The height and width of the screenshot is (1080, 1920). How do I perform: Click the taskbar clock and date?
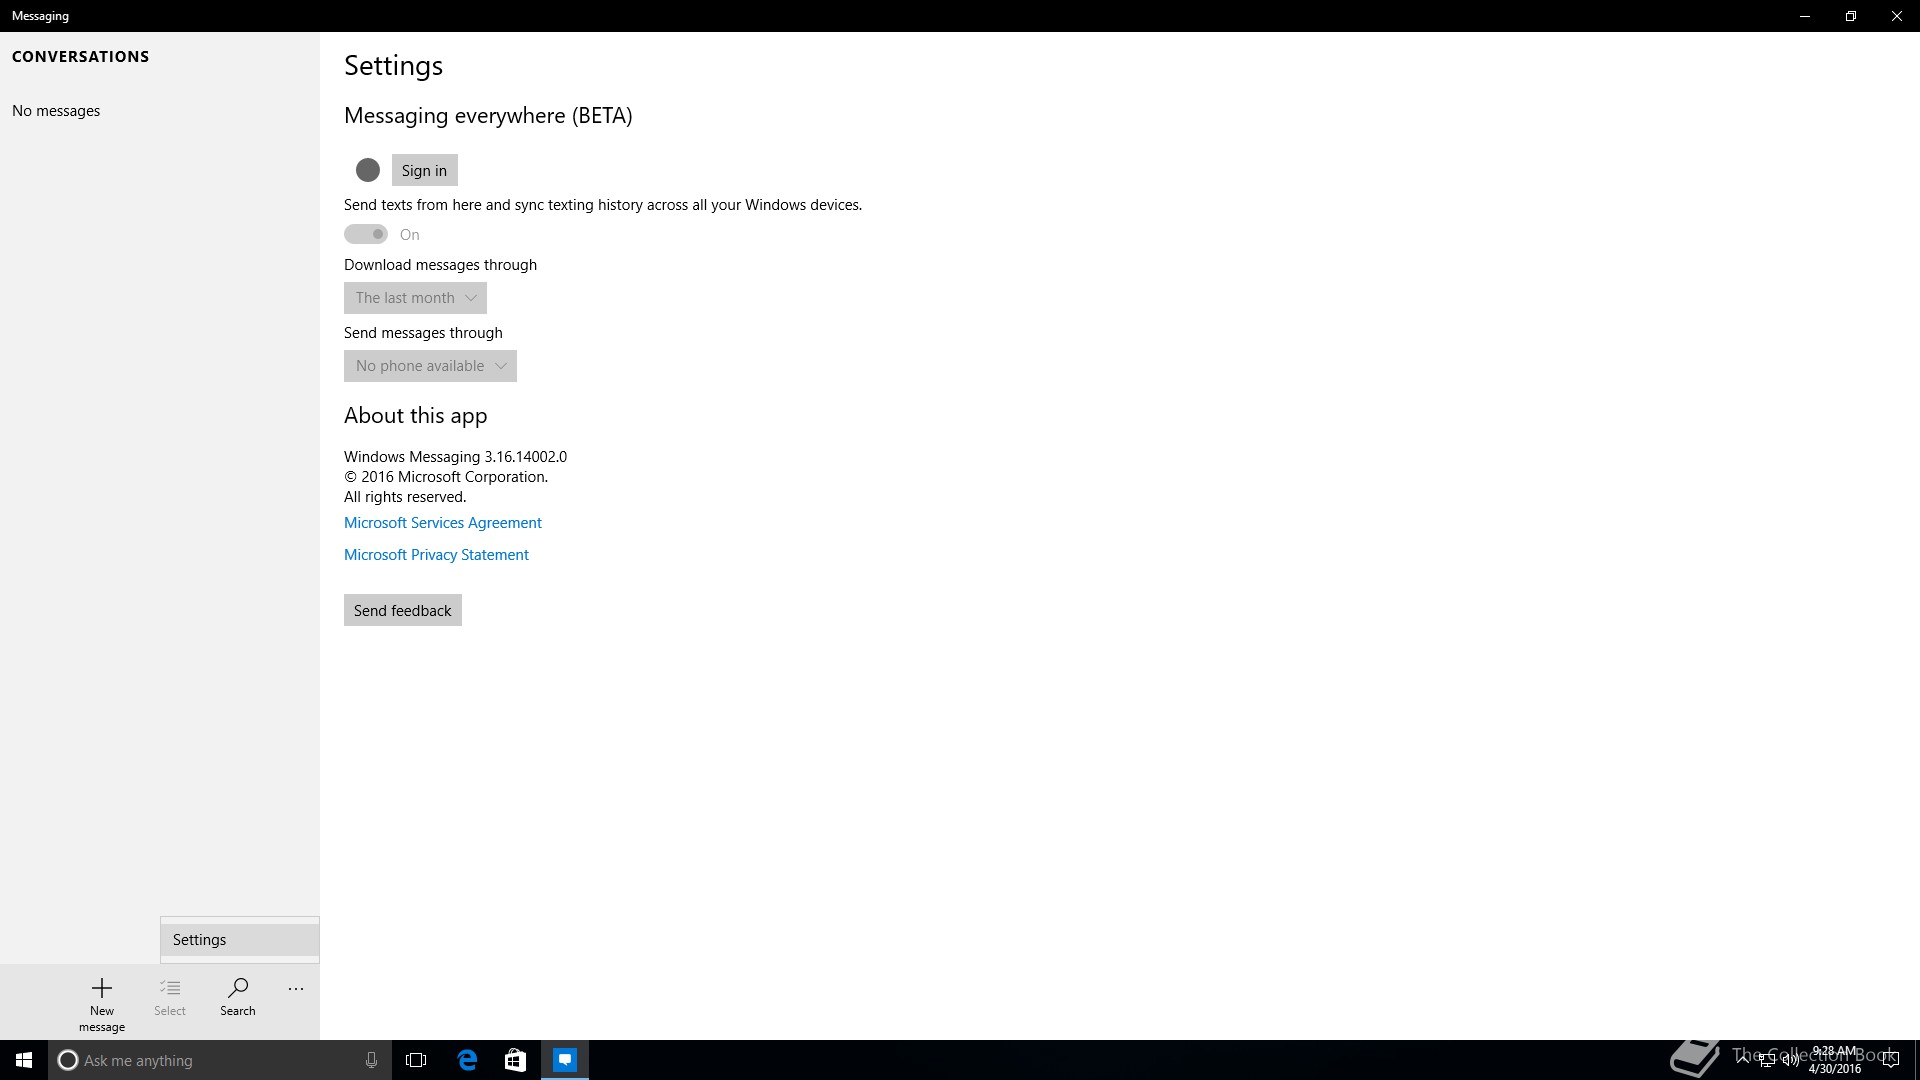point(1835,1060)
